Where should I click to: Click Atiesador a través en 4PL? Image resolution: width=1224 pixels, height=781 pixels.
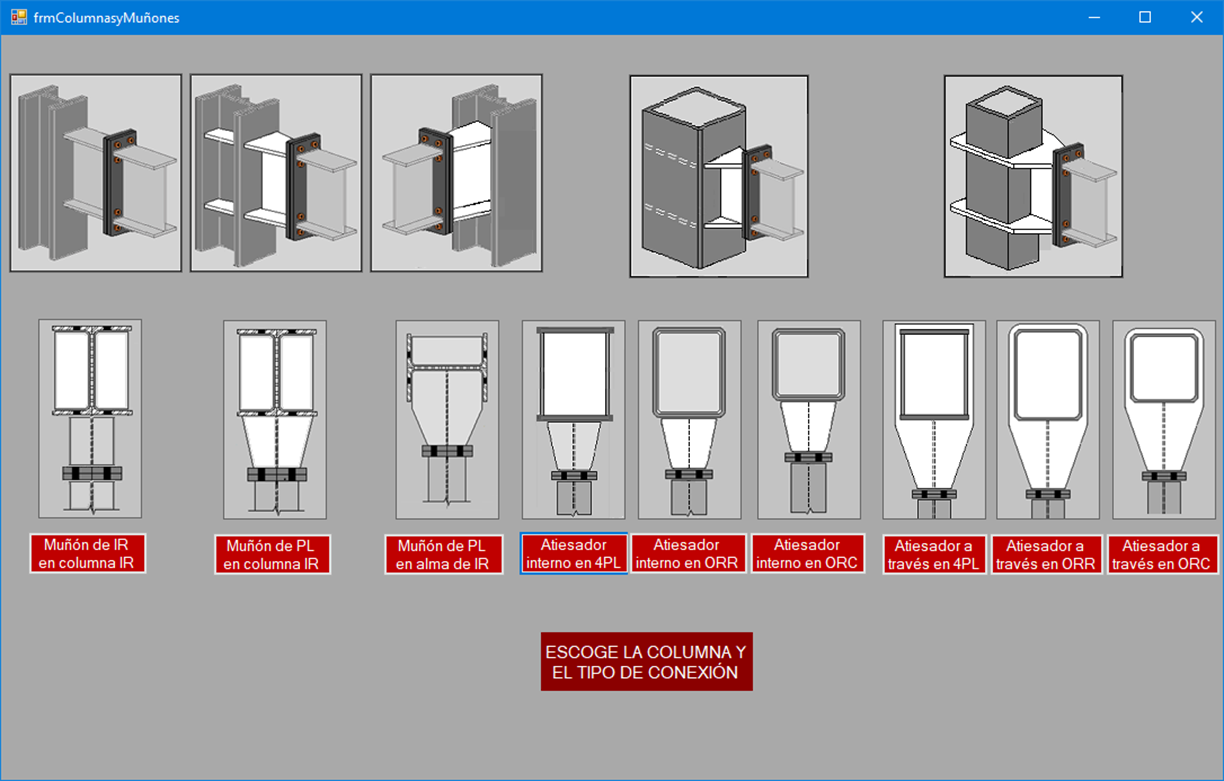click(x=934, y=555)
